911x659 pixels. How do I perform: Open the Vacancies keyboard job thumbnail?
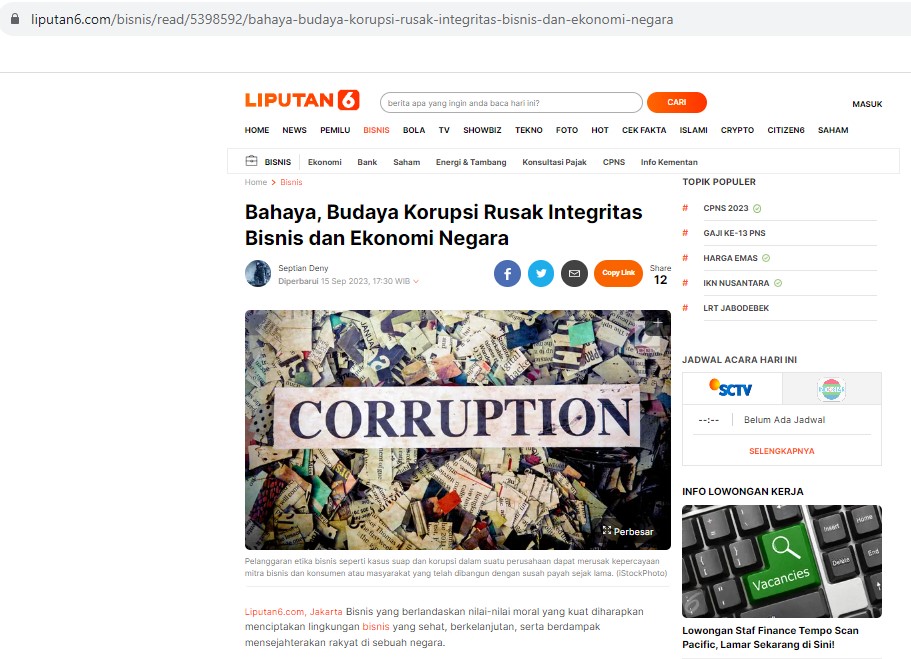coord(781,561)
